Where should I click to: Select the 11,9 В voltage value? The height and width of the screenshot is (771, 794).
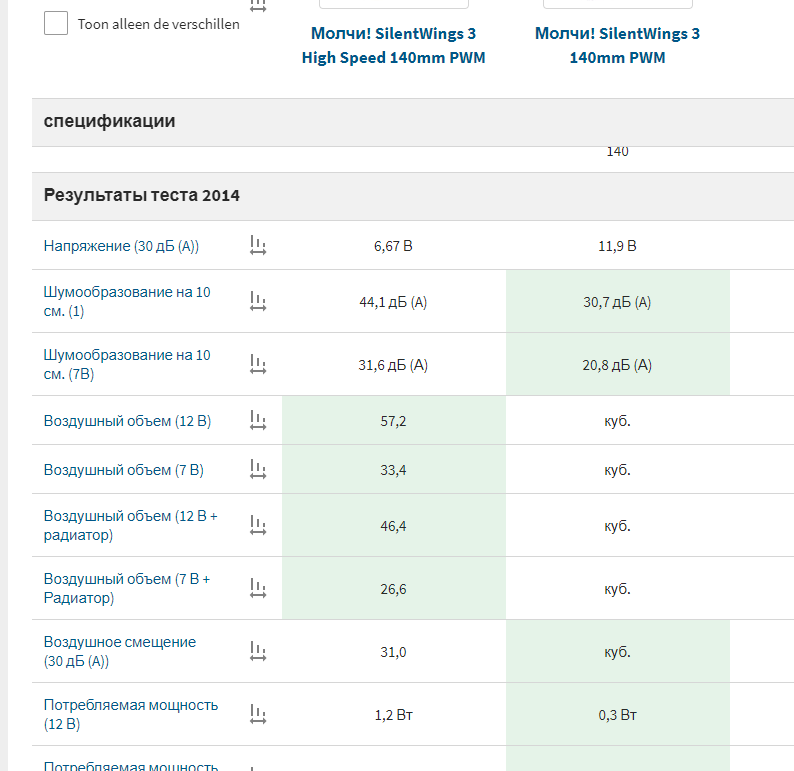tap(617, 246)
